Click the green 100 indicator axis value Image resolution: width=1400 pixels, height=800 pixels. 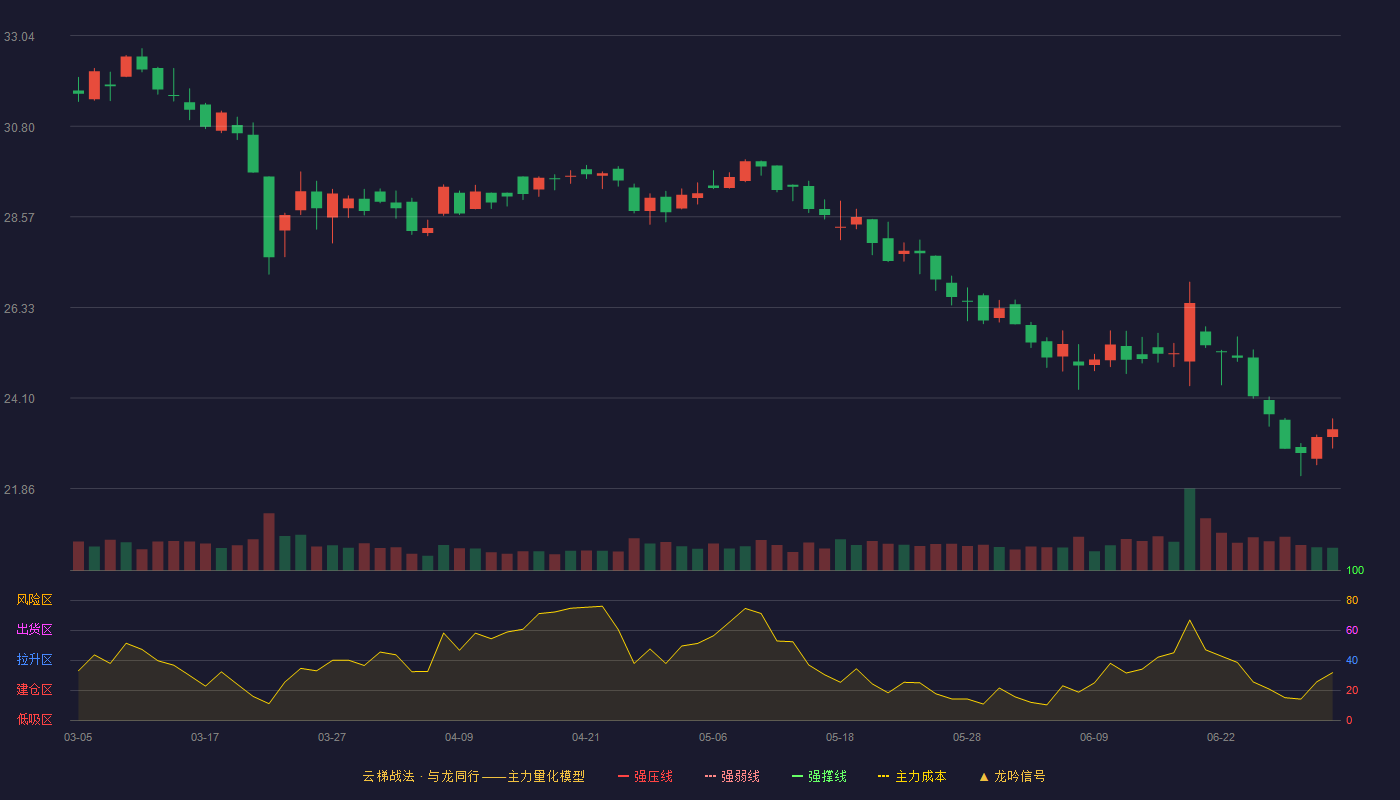click(x=1355, y=570)
